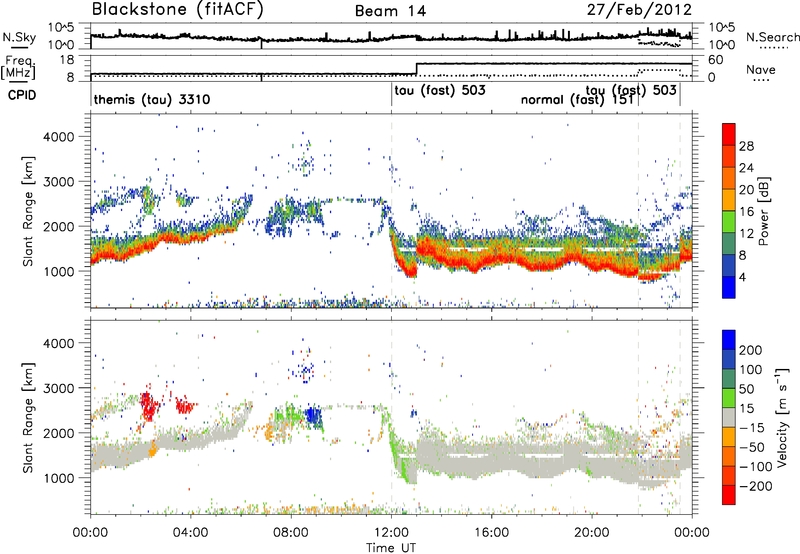The image size is (800, 554).
Task: Click the '10^5' tick beside N.Search label
Action: (x=722, y=27)
